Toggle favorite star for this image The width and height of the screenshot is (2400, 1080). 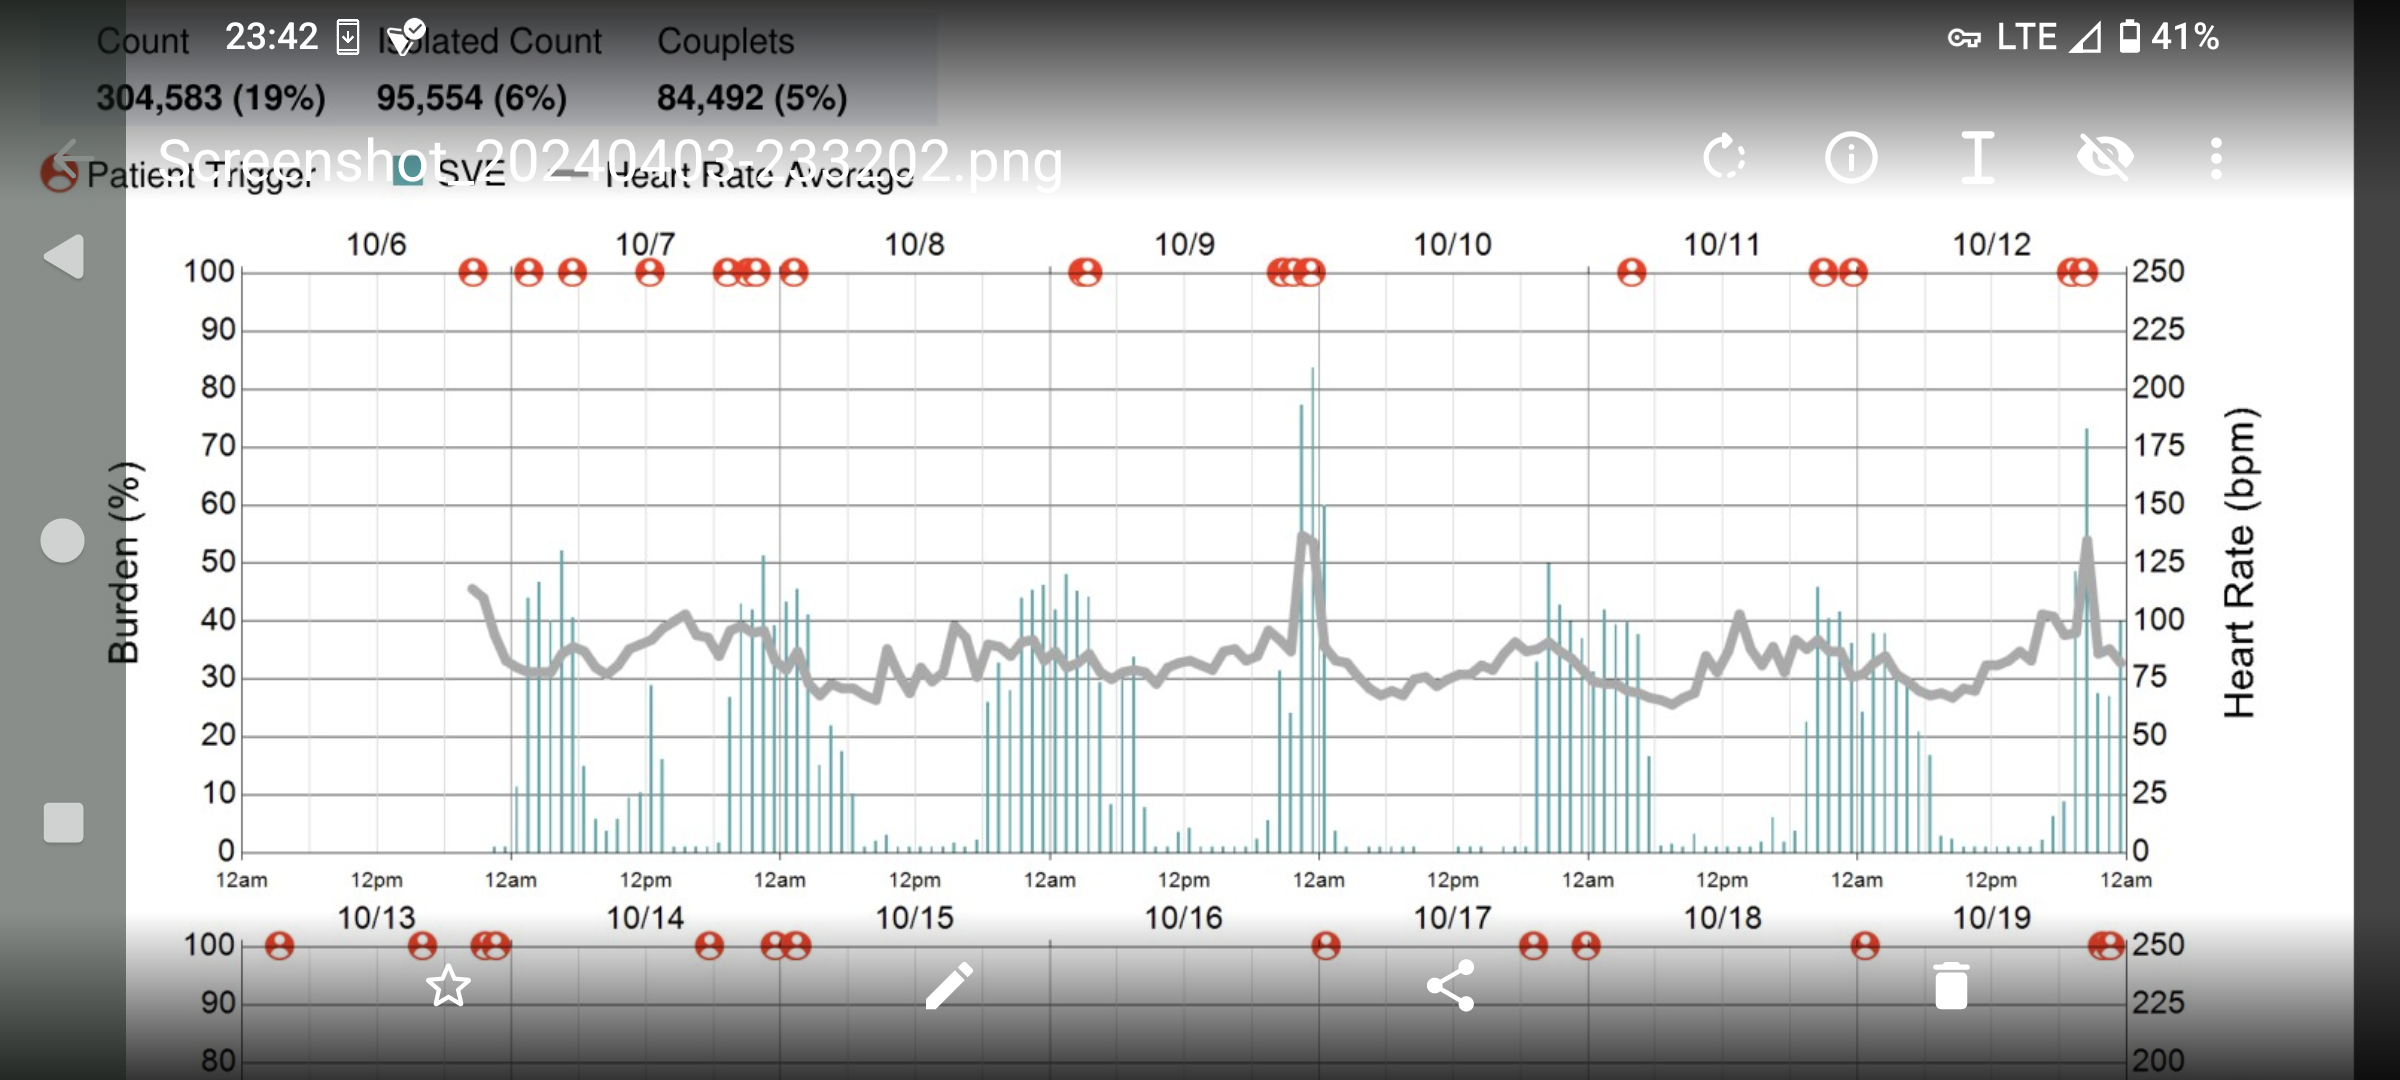click(x=448, y=986)
